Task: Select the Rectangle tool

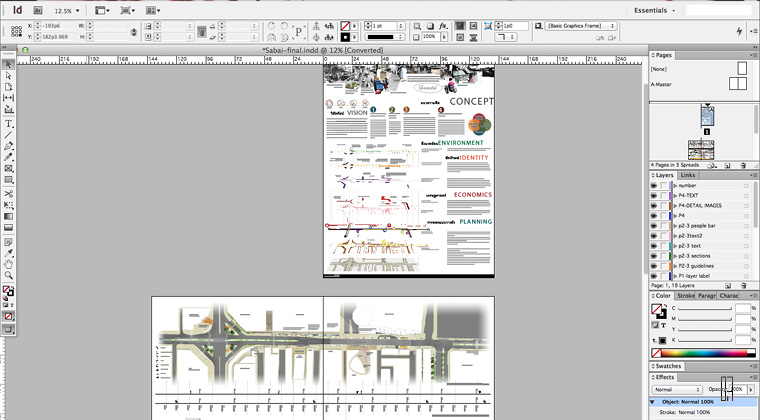Action: tap(8, 179)
